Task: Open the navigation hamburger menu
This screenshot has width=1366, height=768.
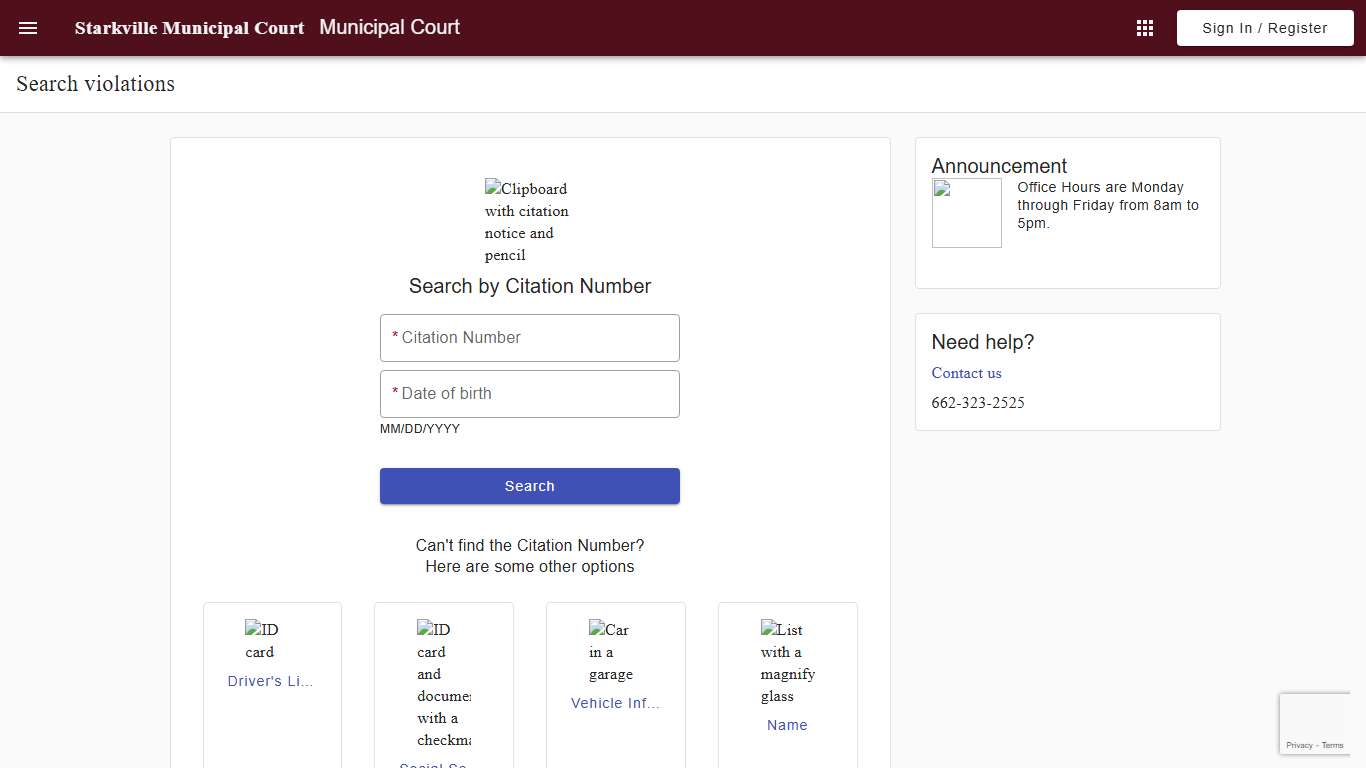Action: click(27, 28)
